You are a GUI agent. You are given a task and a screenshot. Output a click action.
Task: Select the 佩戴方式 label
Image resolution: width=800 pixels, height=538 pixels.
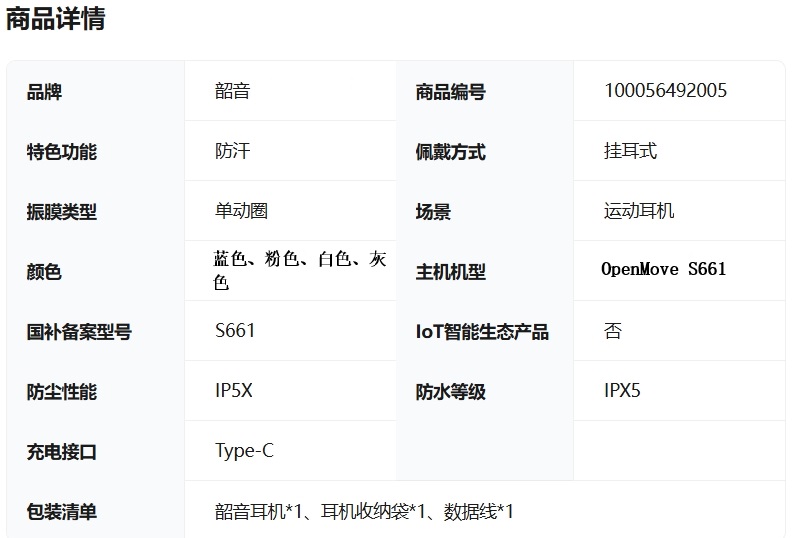coord(451,152)
